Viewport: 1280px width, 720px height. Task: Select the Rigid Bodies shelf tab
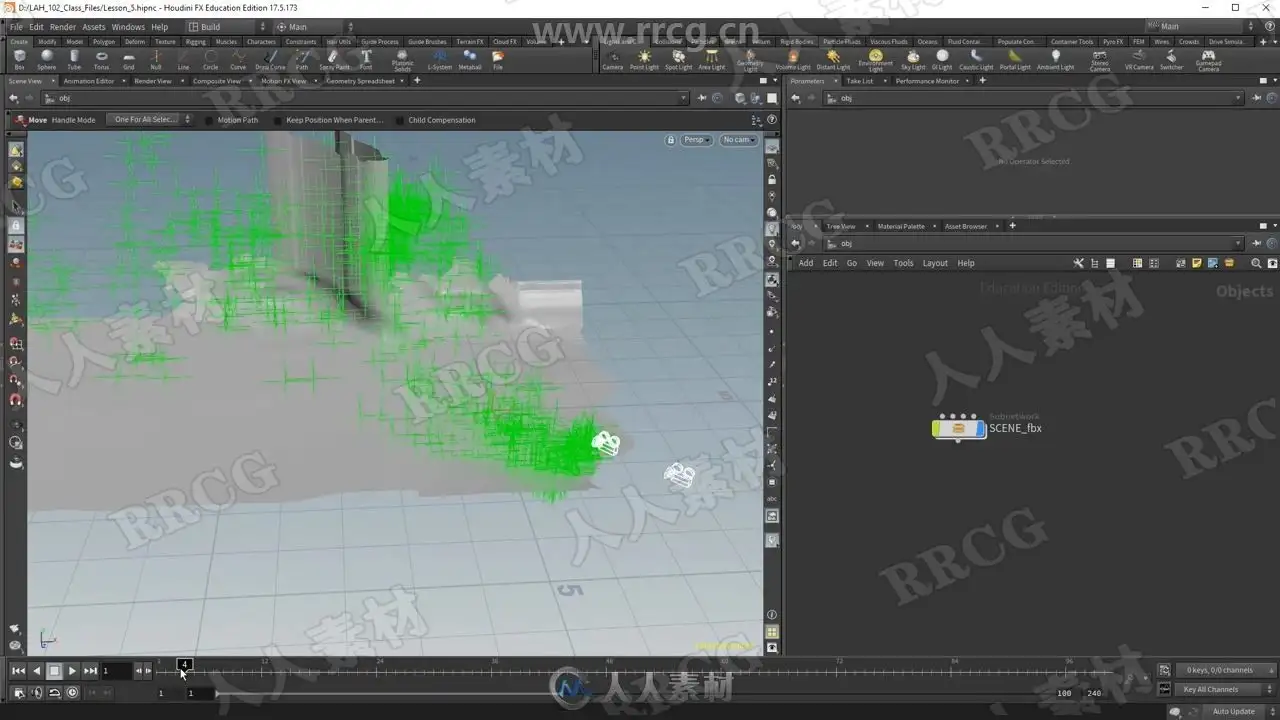[796, 42]
